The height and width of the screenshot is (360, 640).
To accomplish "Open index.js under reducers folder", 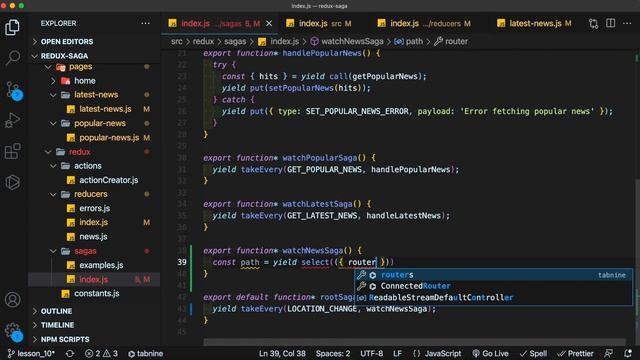I will tap(93, 222).
